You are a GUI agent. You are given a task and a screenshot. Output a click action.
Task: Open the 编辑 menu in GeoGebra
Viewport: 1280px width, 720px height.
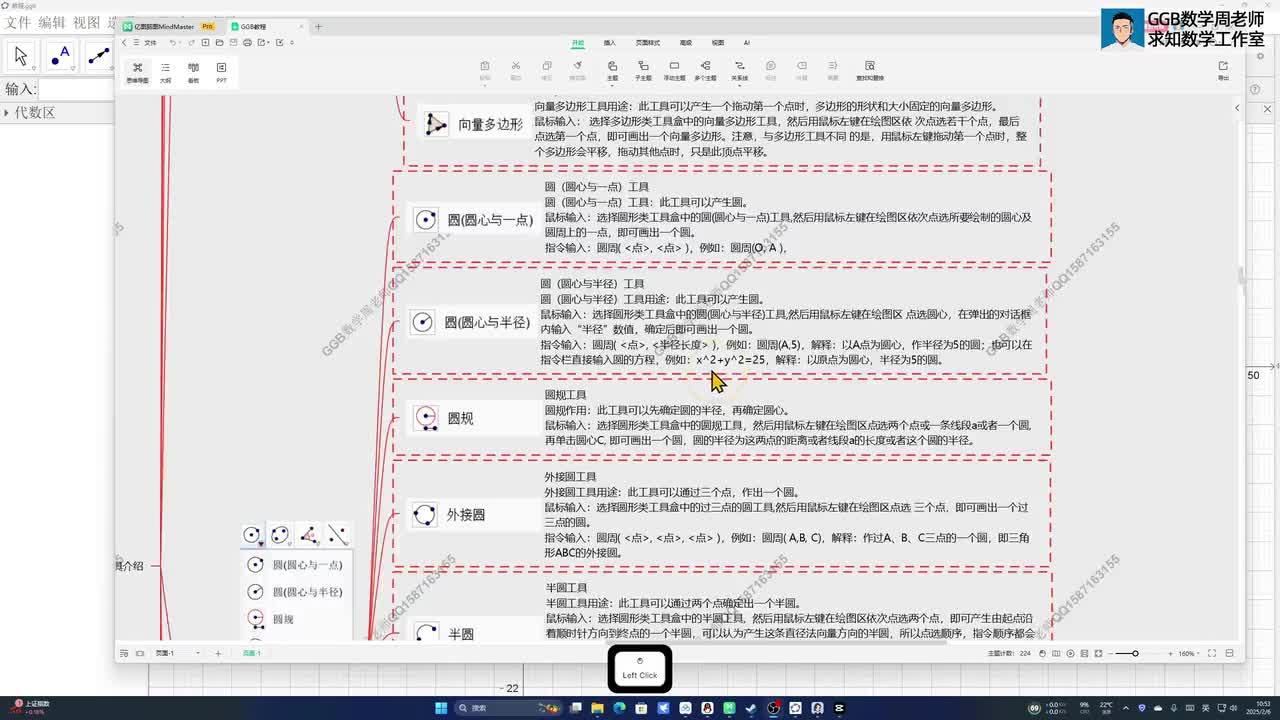[x=52, y=22]
